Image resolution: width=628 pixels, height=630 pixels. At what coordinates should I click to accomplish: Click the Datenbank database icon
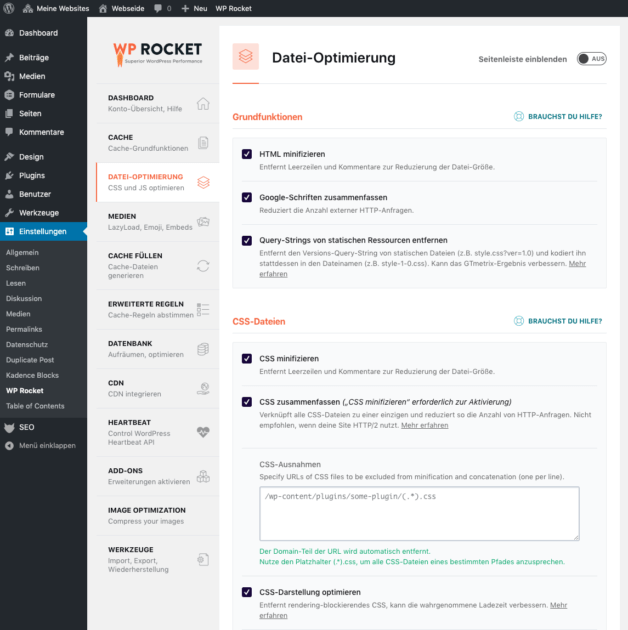click(x=203, y=349)
